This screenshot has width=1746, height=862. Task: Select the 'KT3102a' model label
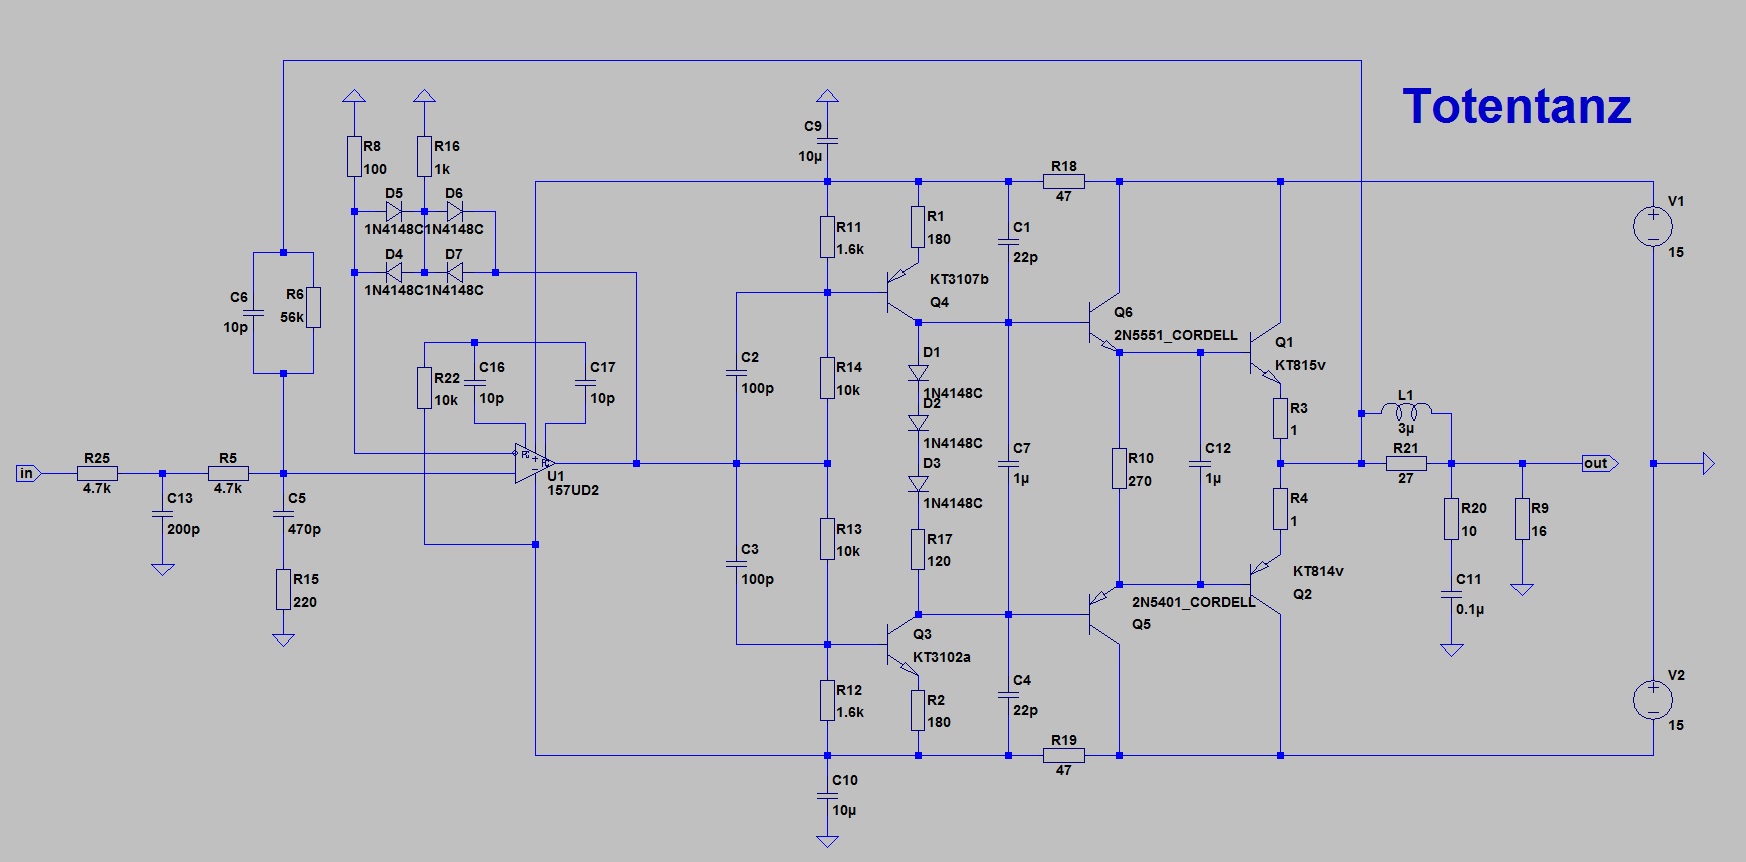tap(942, 657)
